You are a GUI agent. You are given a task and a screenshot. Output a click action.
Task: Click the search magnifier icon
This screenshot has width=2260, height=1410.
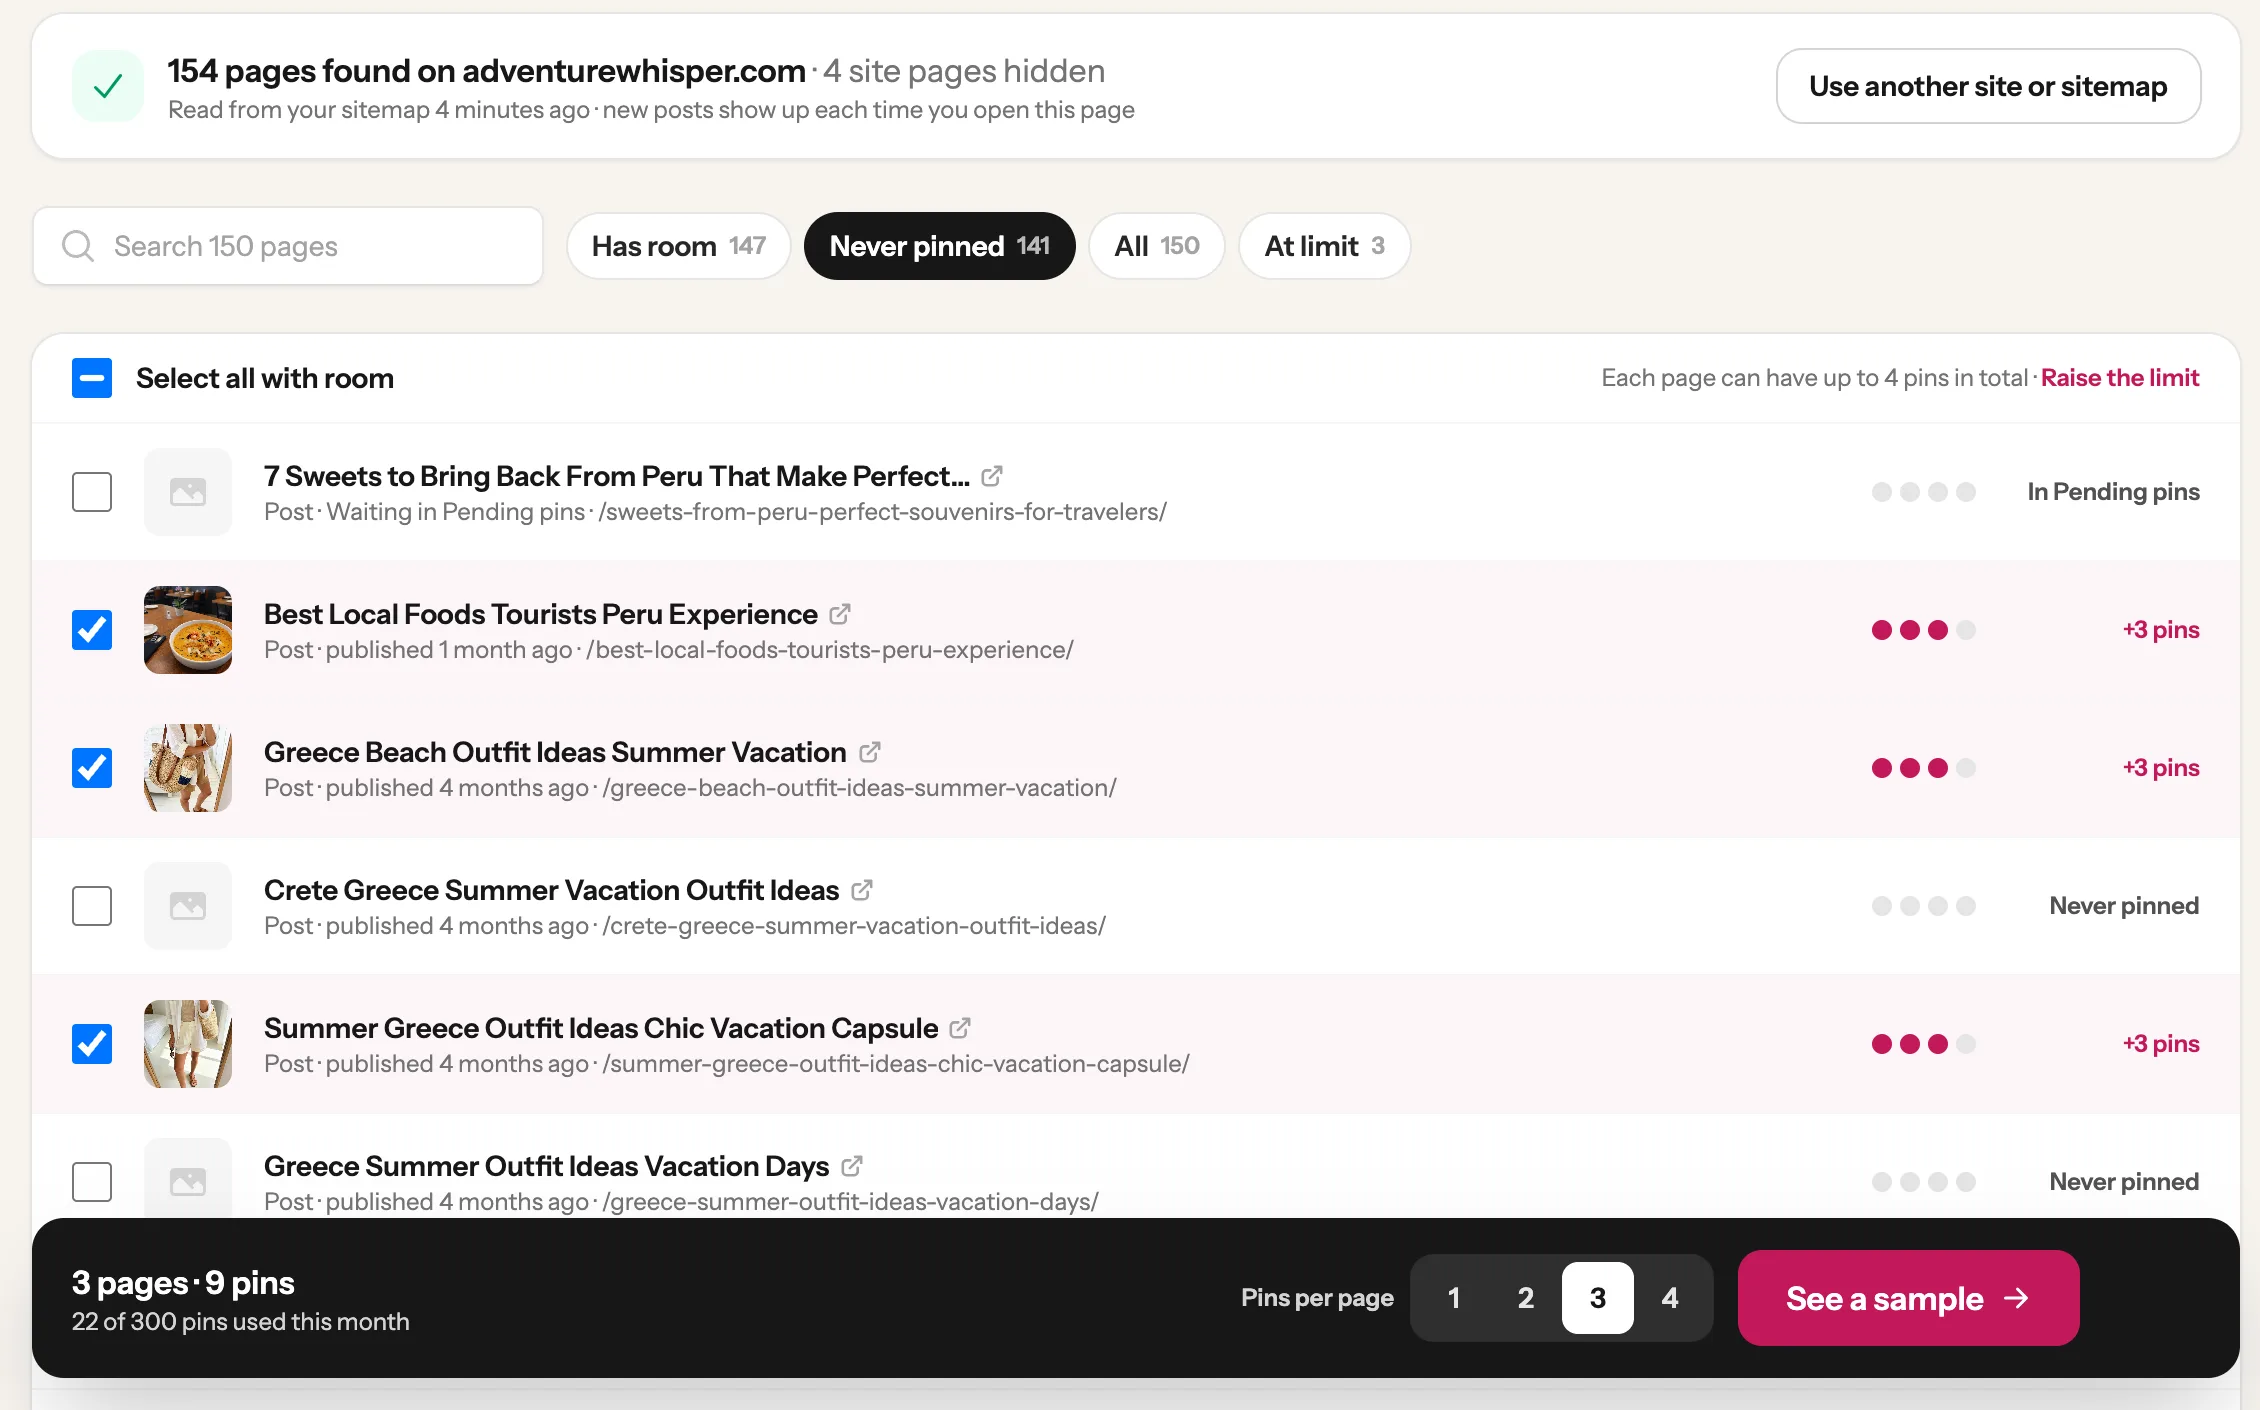point(78,246)
